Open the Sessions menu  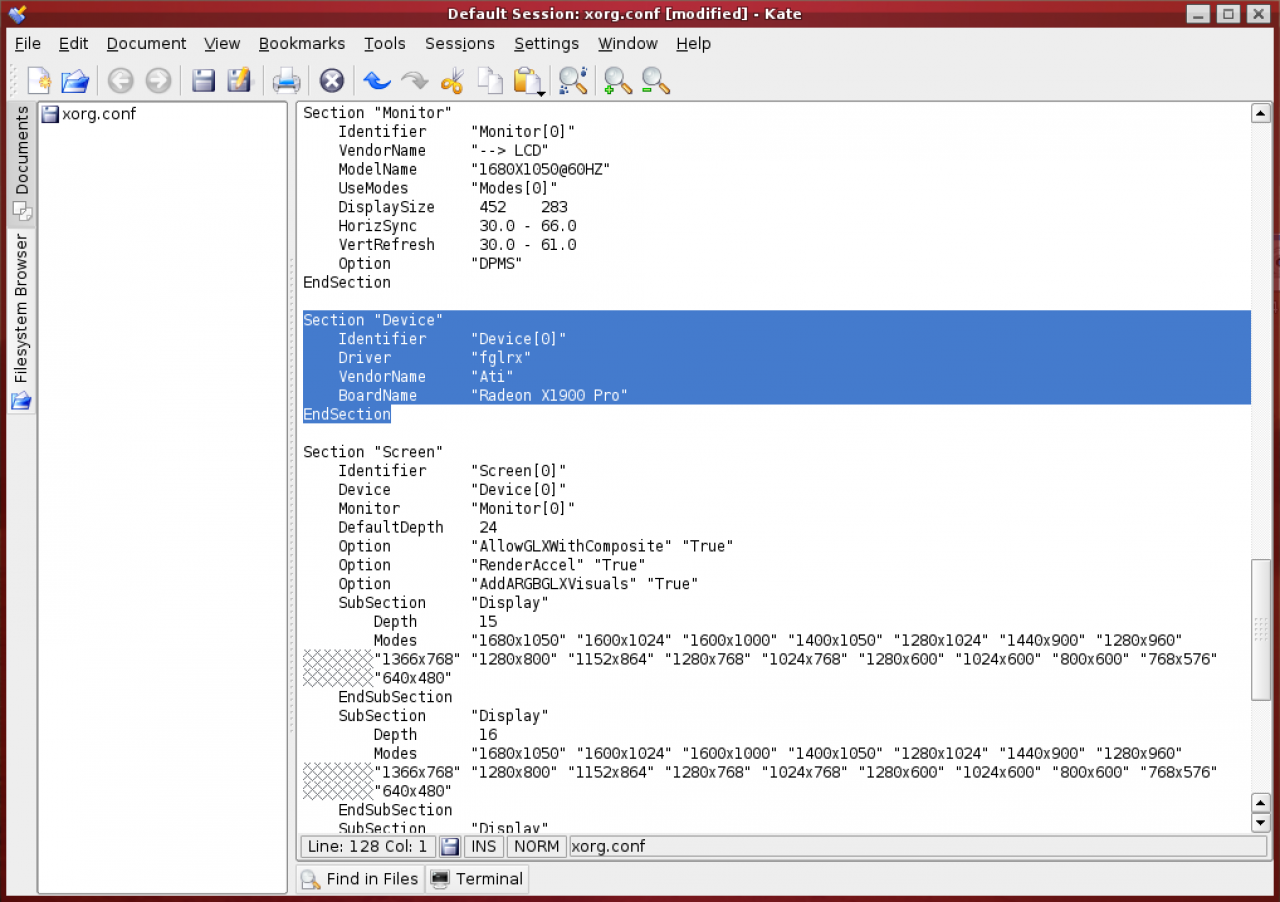click(x=460, y=43)
